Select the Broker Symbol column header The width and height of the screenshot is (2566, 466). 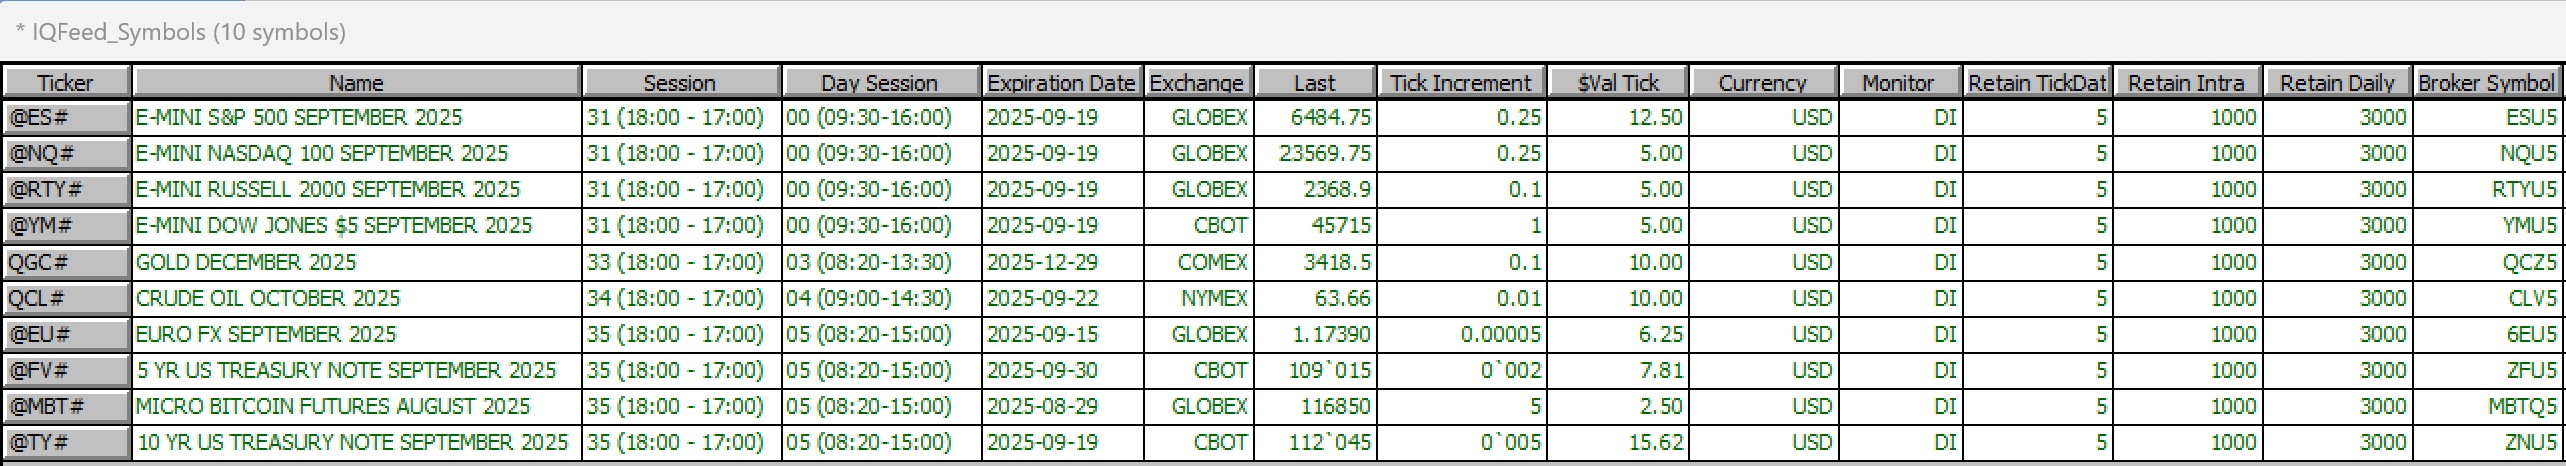click(2487, 82)
